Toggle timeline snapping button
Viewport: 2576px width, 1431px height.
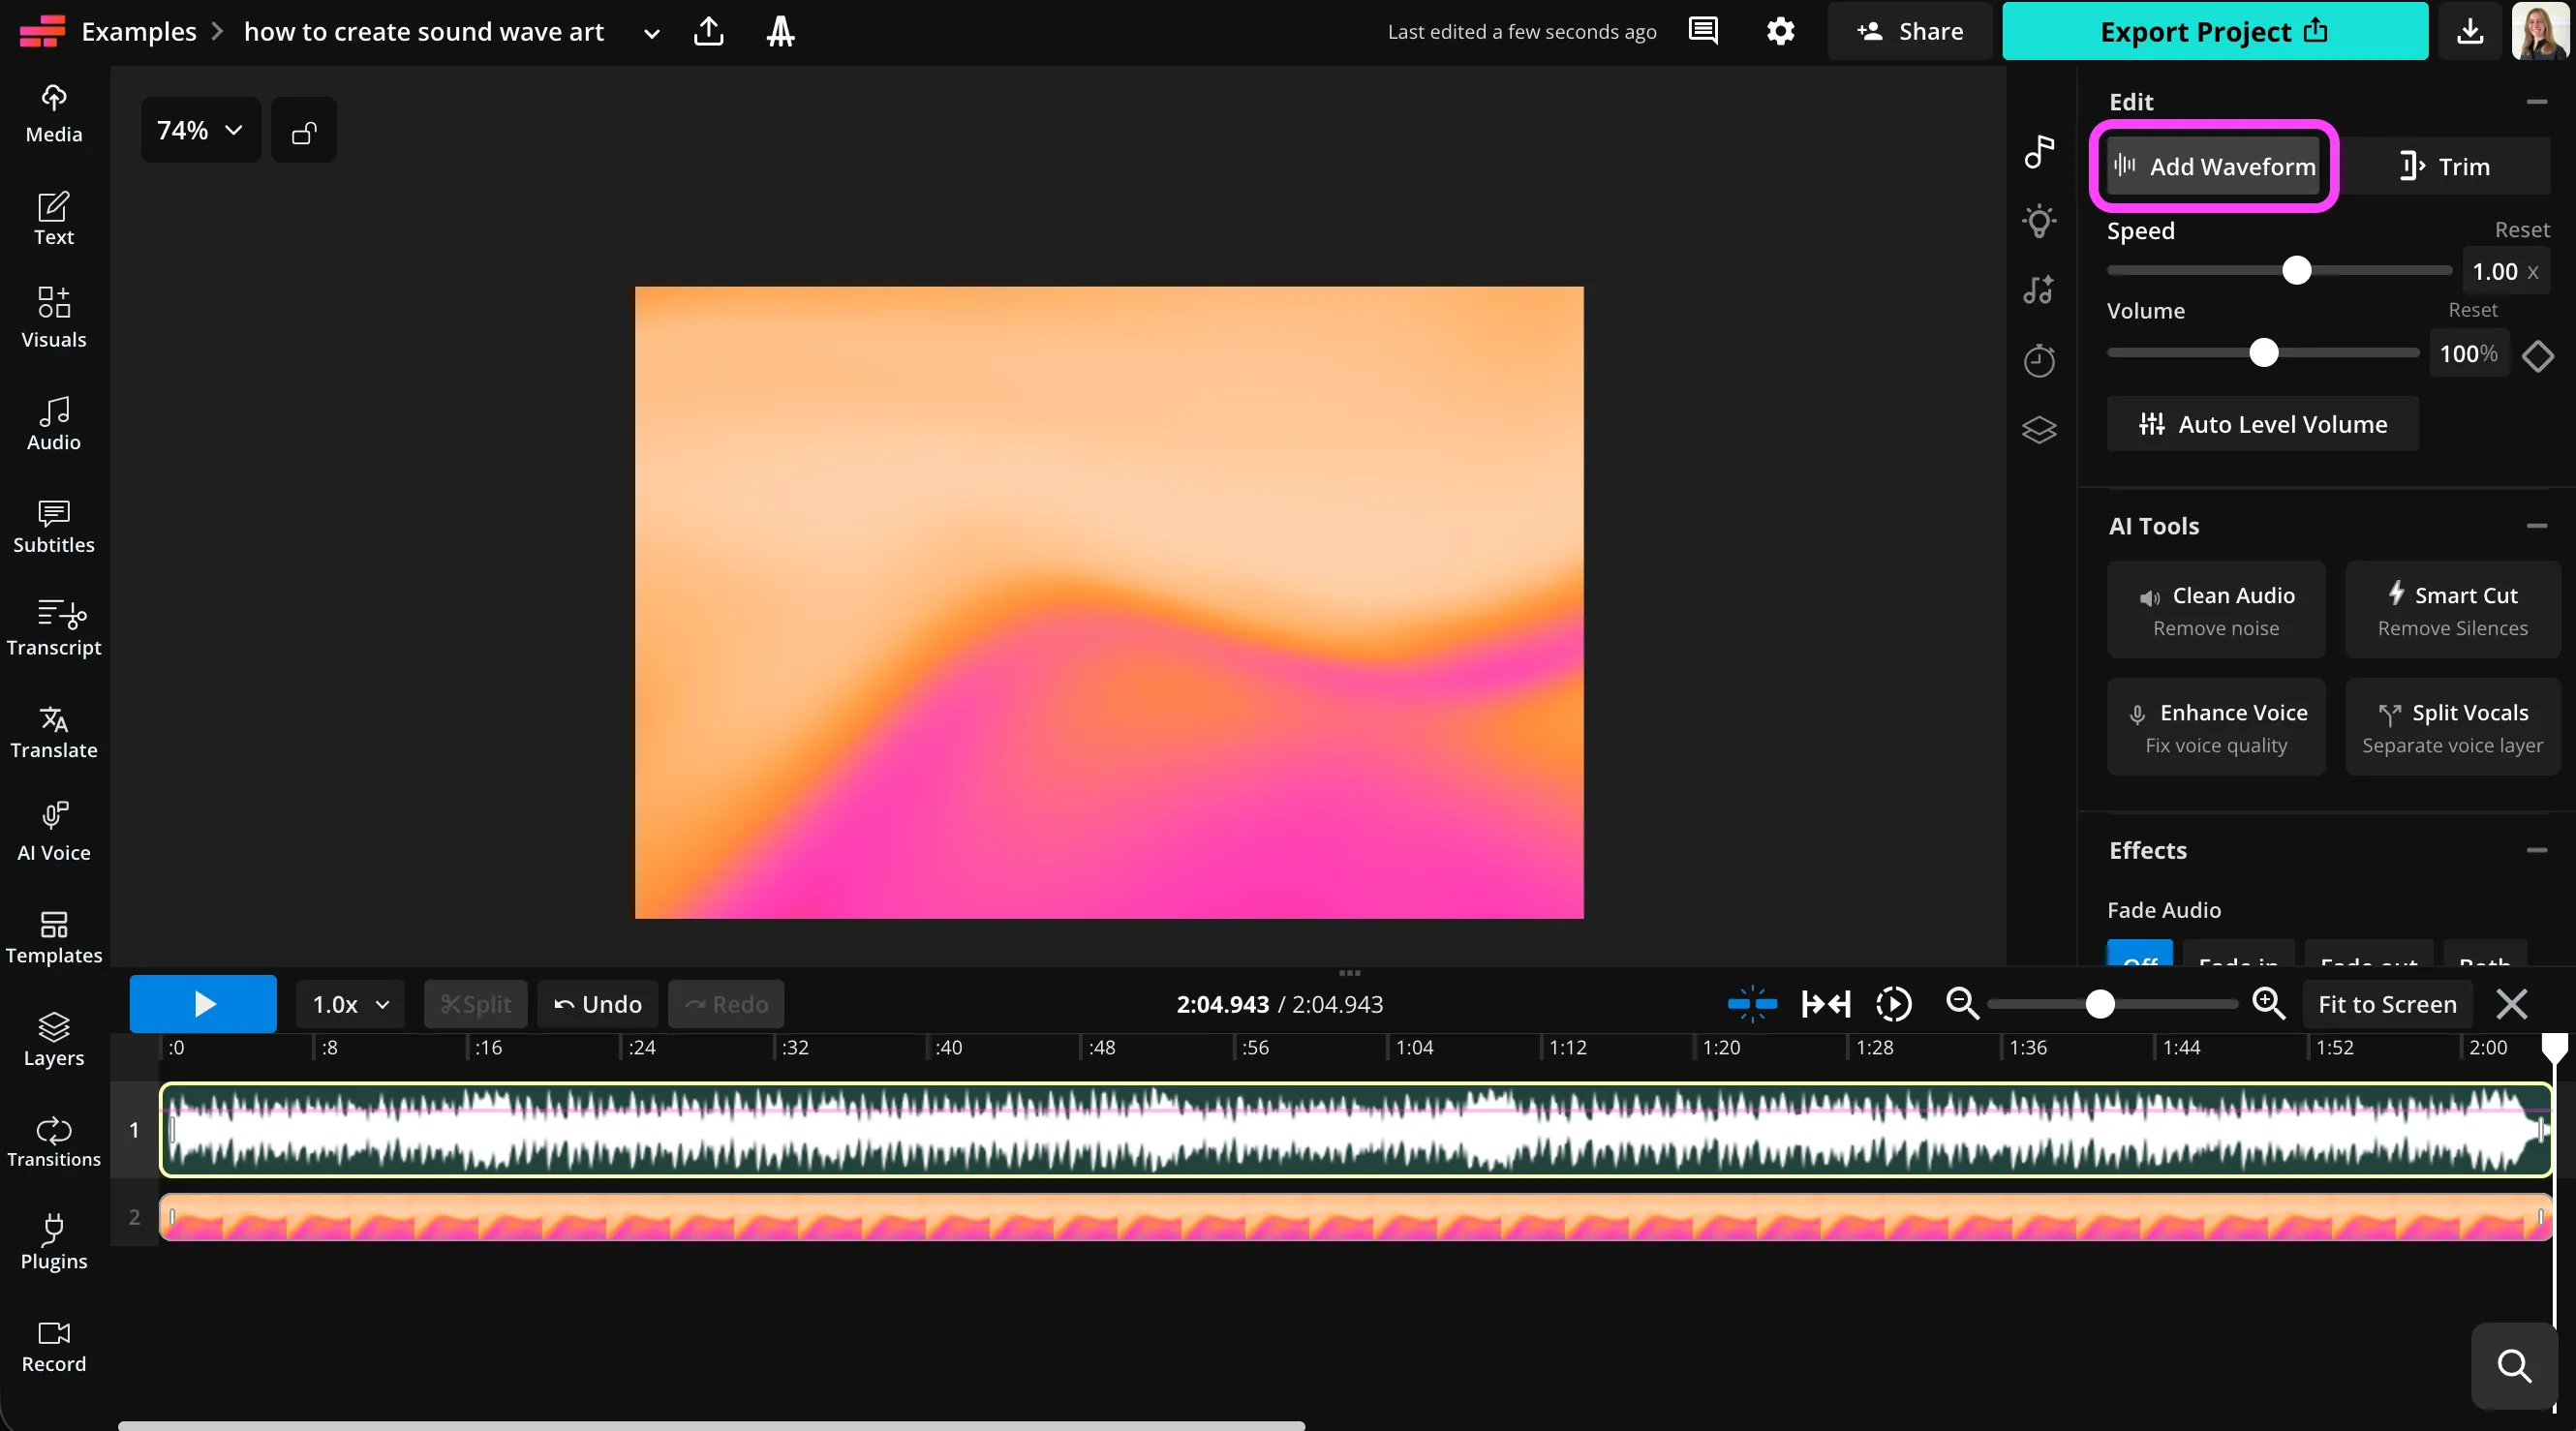[1752, 1003]
